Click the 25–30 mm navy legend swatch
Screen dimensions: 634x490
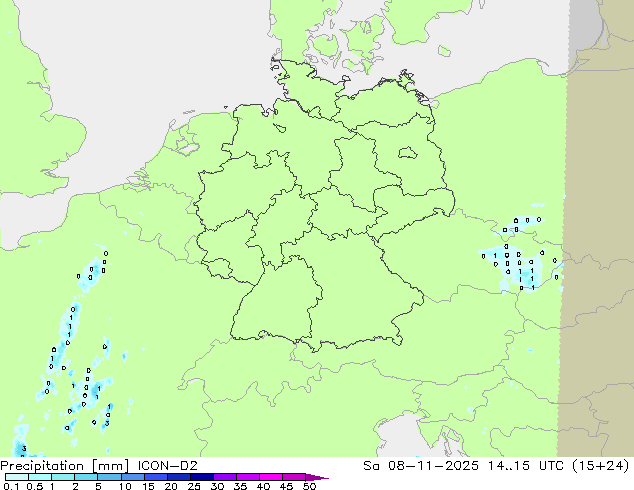[201, 477]
